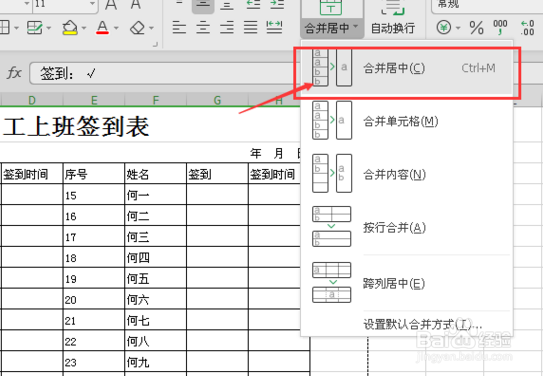Apply the red font color letter A
This screenshot has height=376, width=543.
103,28
